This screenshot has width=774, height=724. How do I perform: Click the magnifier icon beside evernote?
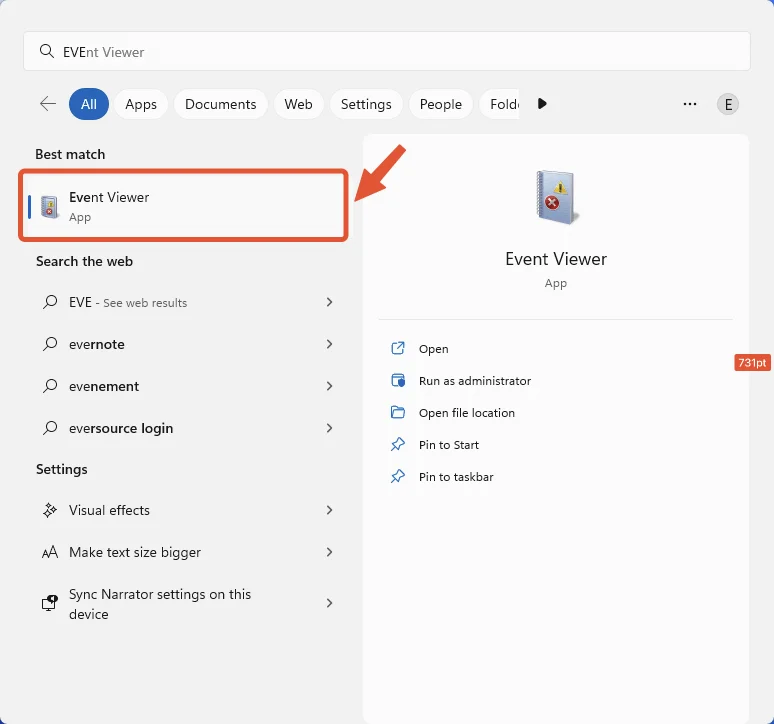click(50, 344)
